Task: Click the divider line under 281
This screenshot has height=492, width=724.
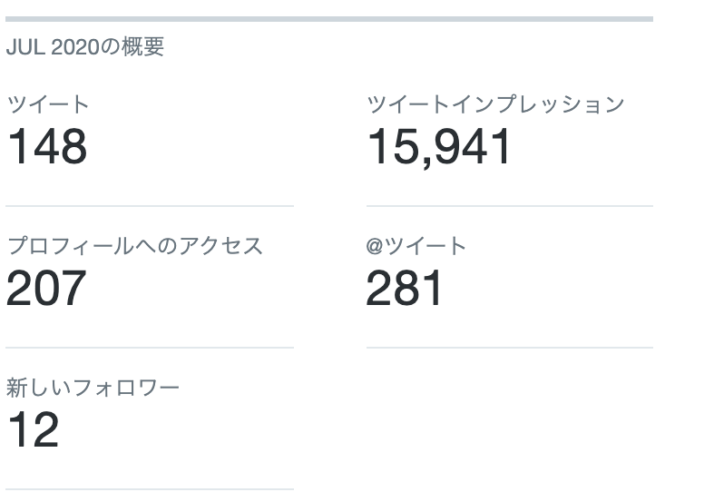Action: [x=510, y=348]
